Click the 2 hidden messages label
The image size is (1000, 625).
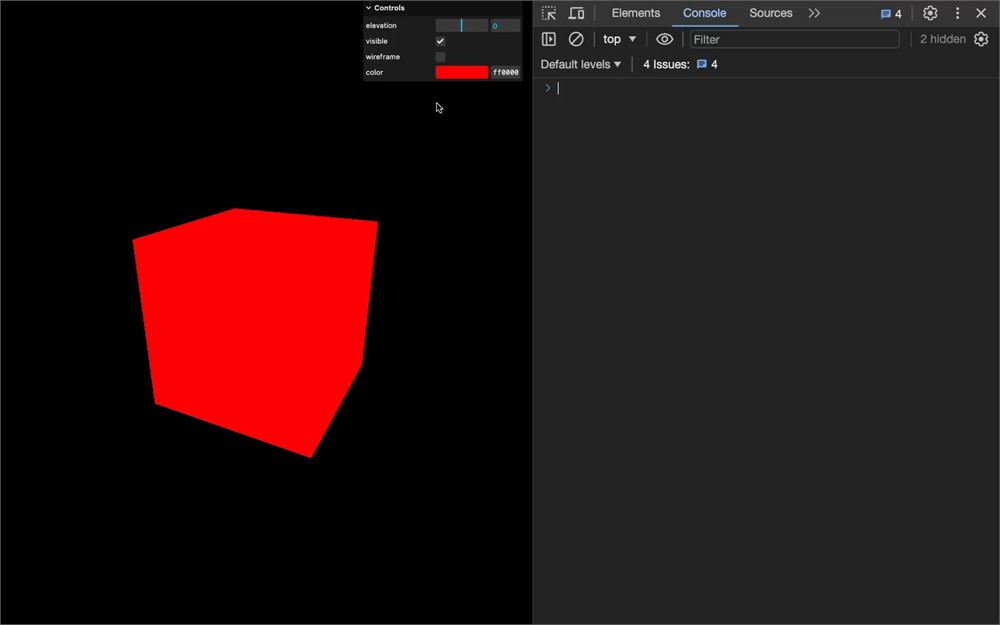click(x=943, y=39)
